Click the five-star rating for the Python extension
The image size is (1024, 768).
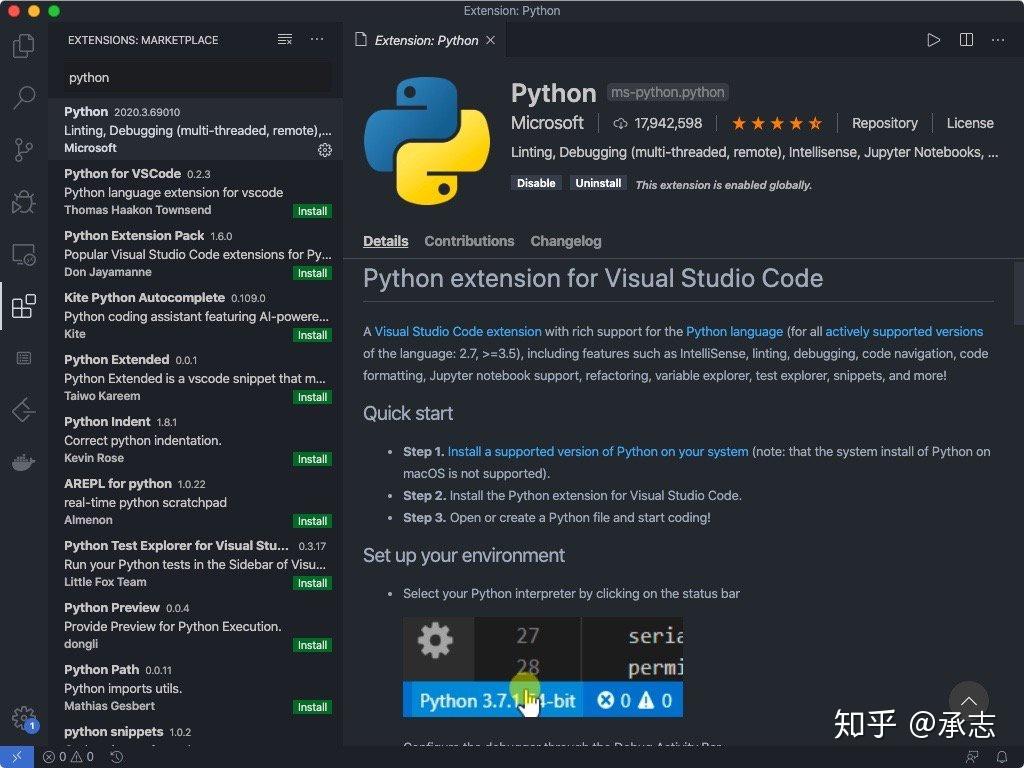click(777, 122)
